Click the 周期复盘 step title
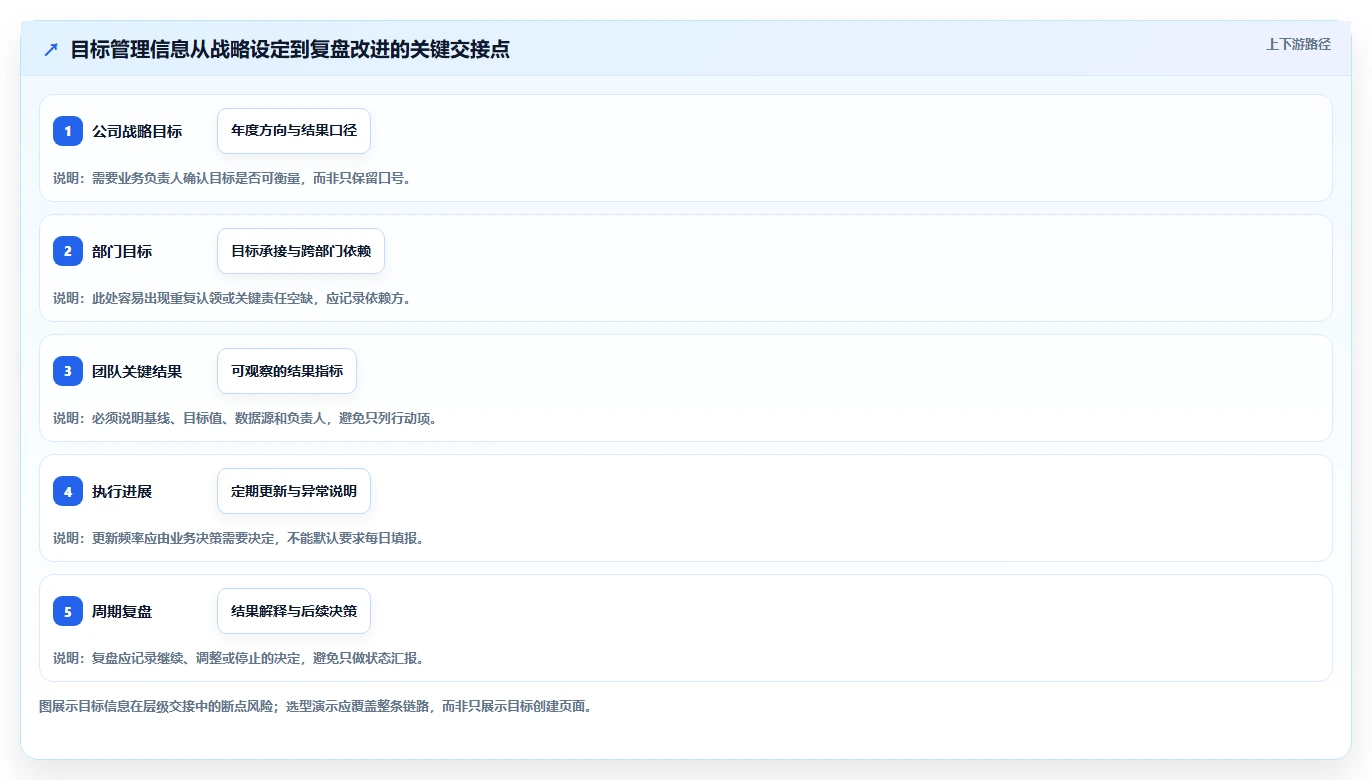 point(122,611)
